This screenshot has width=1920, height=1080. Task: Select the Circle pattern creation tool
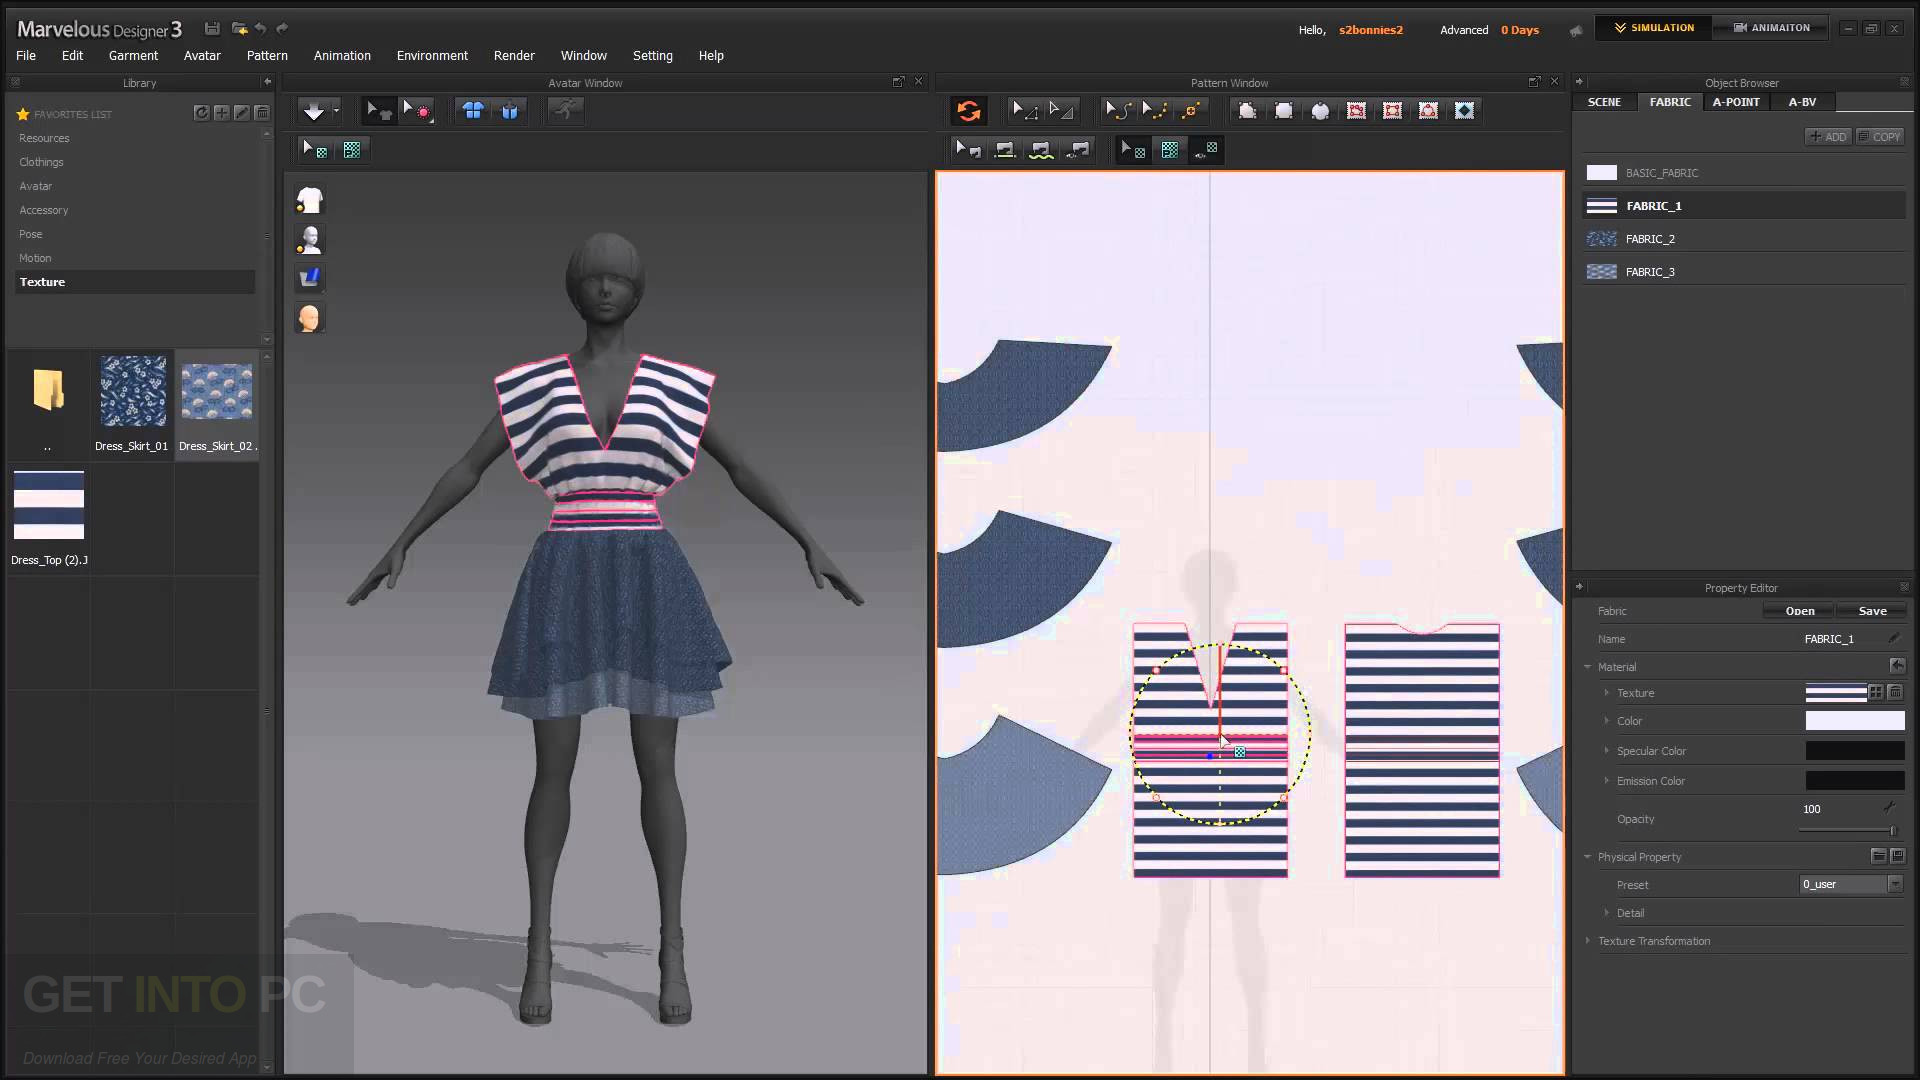coord(1320,111)
